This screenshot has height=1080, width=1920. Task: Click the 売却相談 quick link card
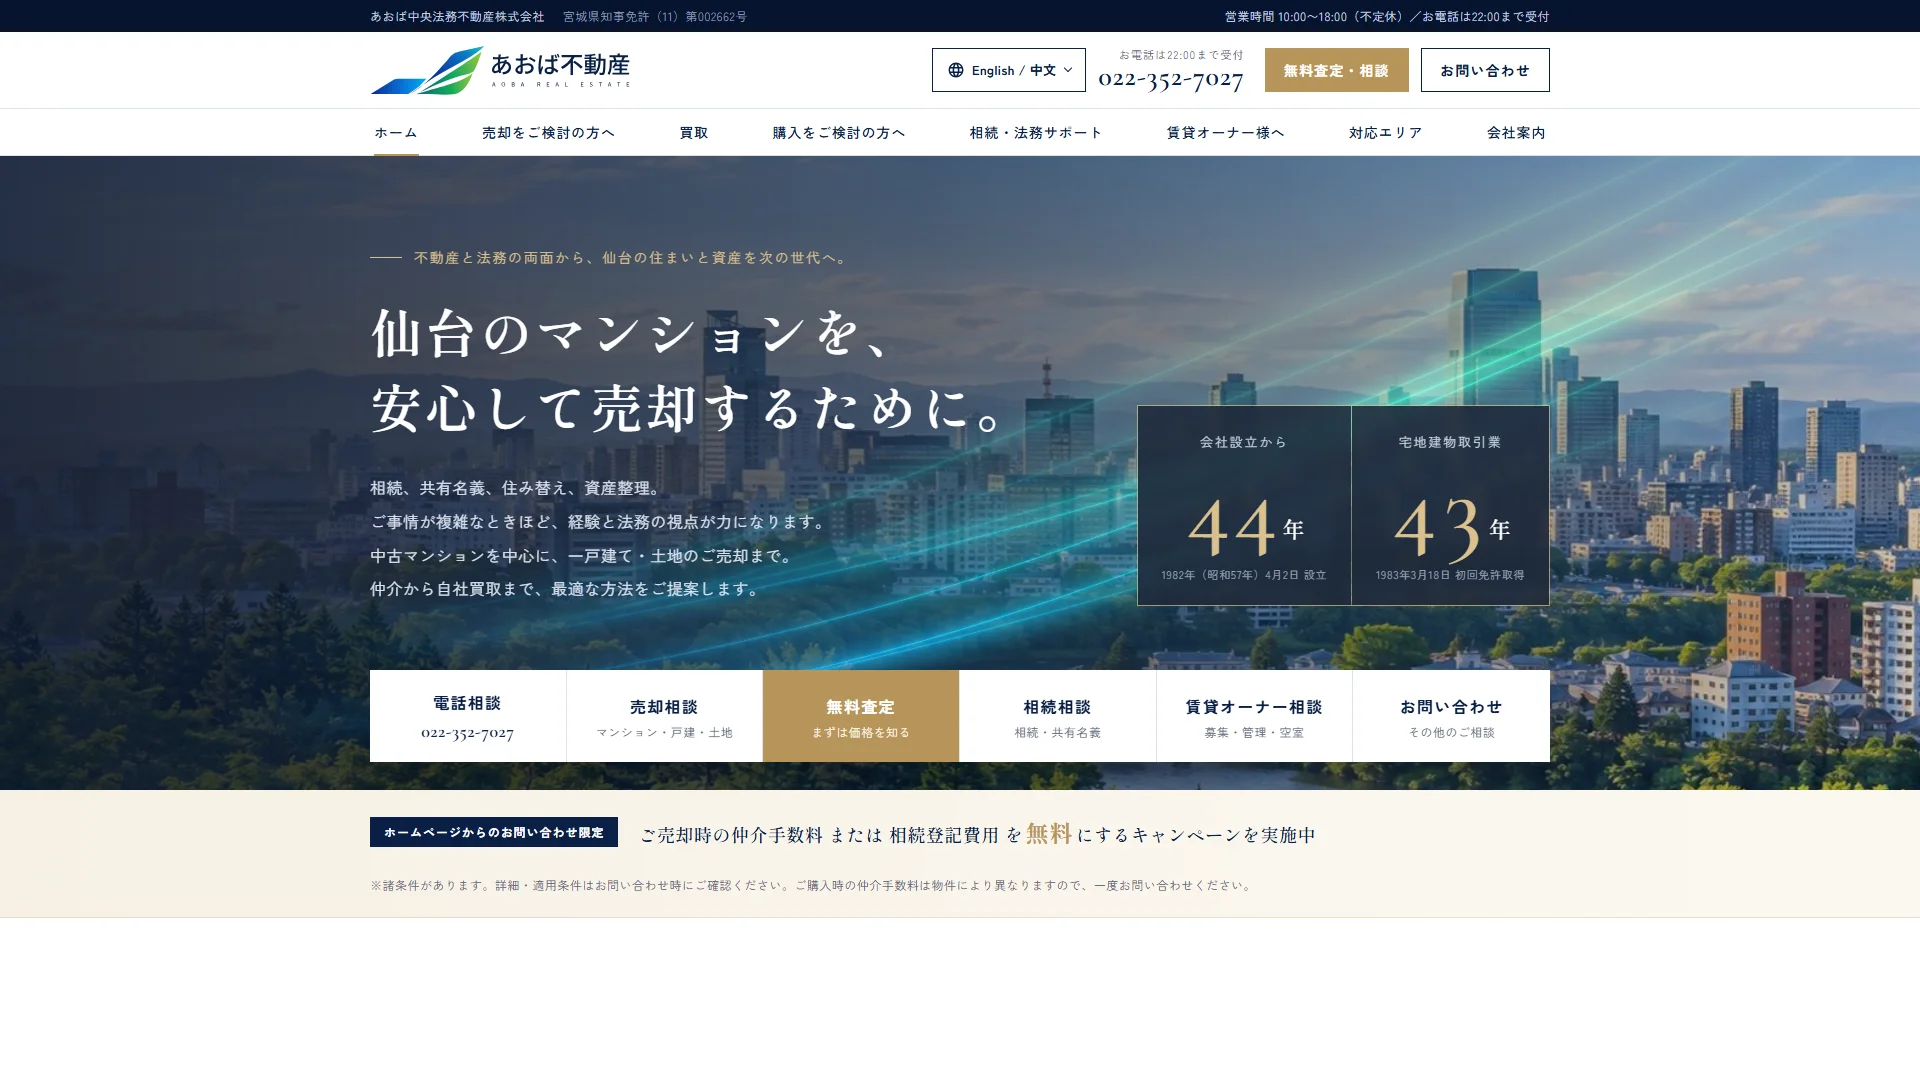tap(664, 716)
